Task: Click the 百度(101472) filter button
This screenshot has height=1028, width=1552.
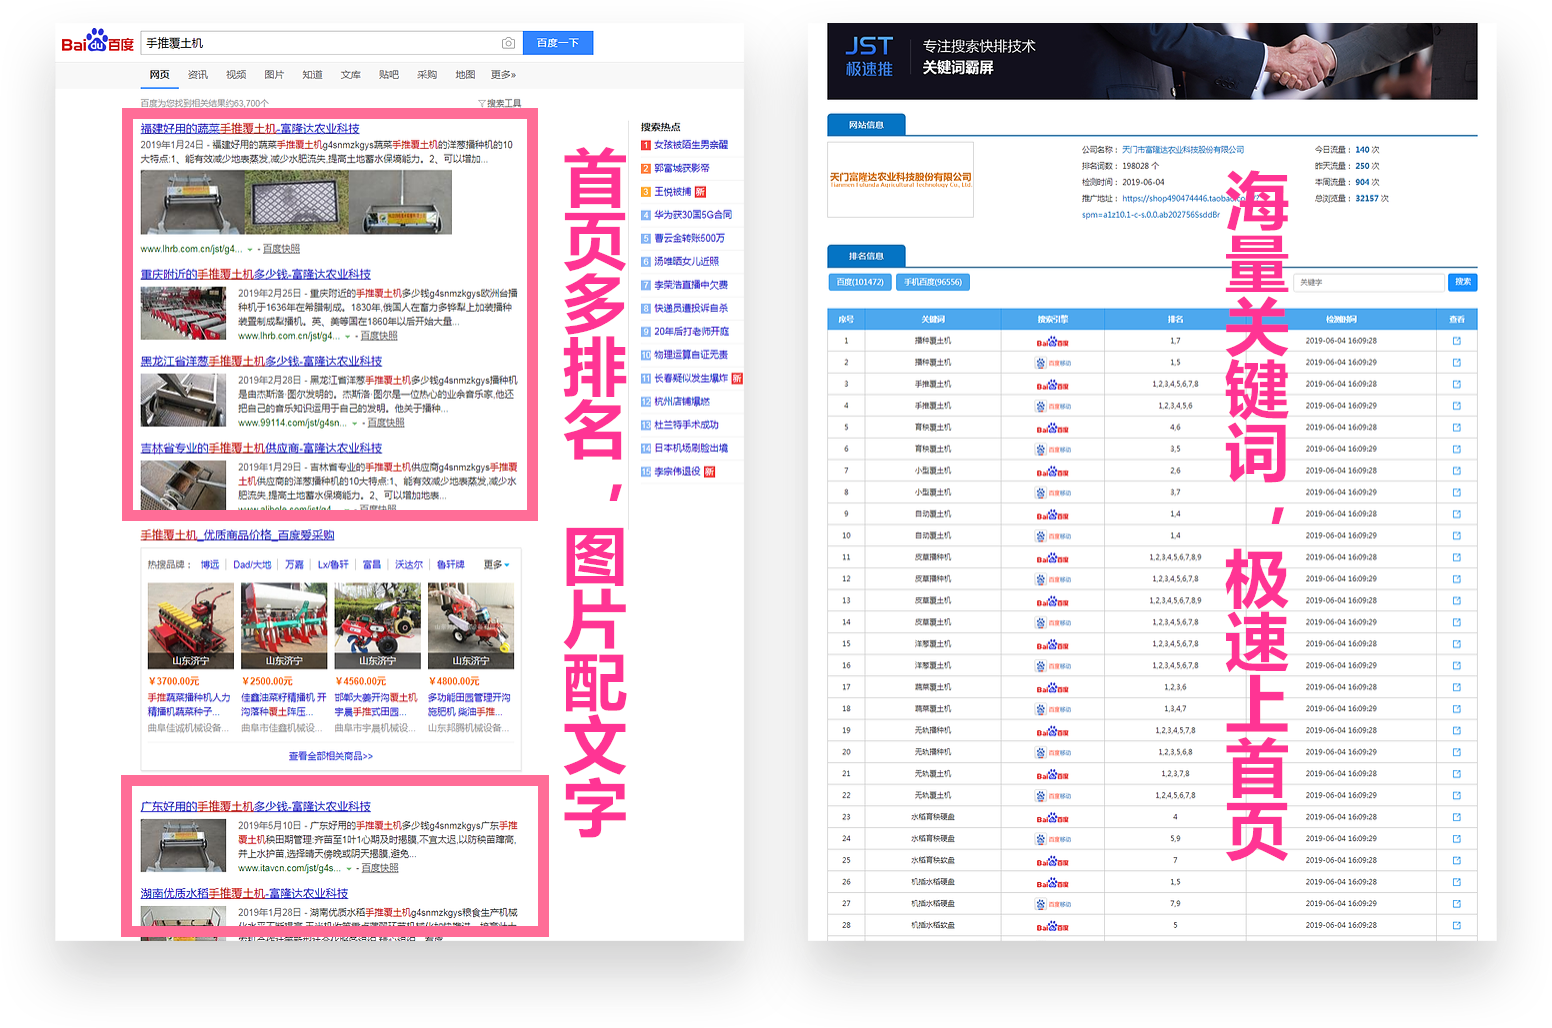Action: tap(860, 282)
